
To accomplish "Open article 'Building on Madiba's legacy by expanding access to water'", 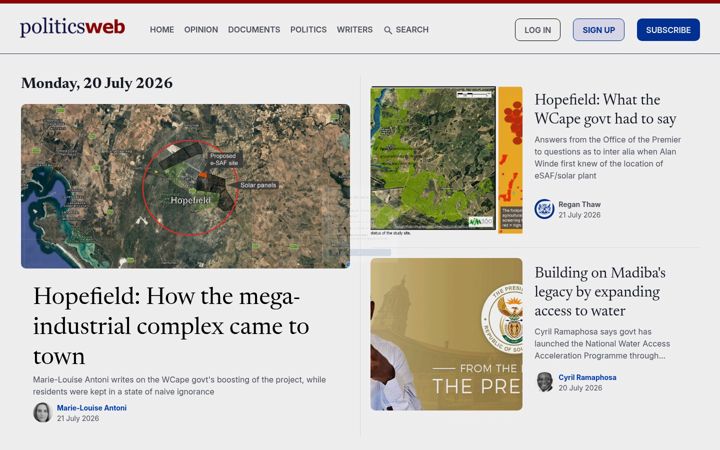I will coord(600,292).
